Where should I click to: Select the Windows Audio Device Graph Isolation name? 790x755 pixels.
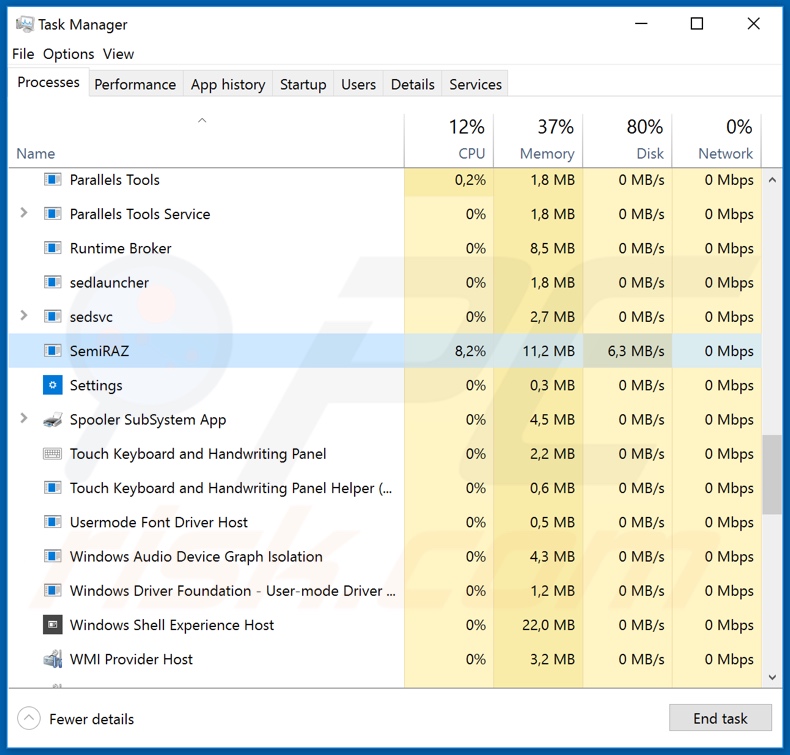[x=196, y=557]
